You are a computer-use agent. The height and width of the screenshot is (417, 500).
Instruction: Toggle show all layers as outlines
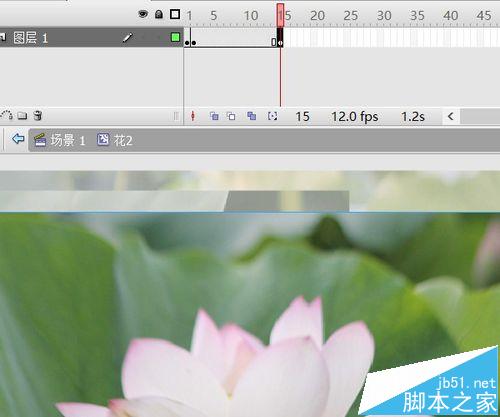(175, 14)
